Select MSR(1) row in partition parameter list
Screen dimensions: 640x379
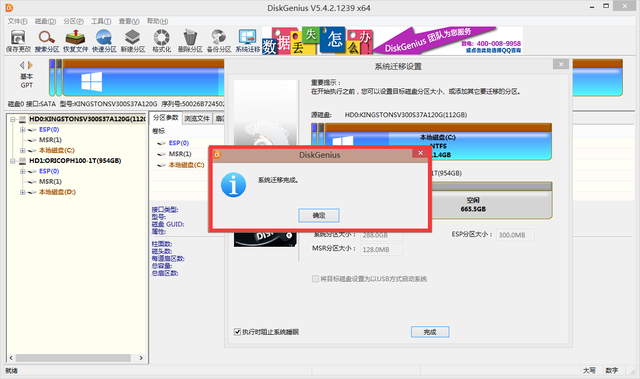coord(180,154)
